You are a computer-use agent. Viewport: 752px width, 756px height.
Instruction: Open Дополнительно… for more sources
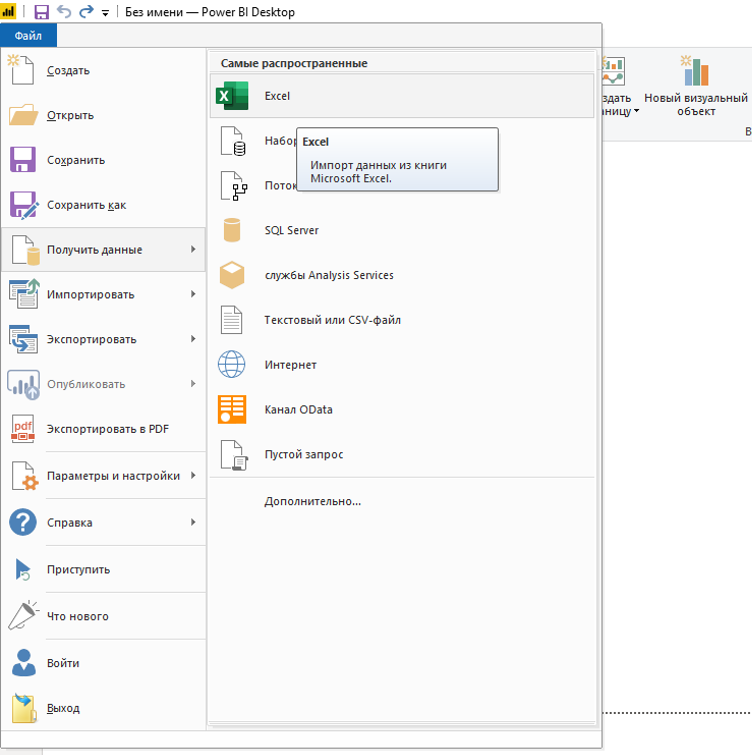point(312,501)
